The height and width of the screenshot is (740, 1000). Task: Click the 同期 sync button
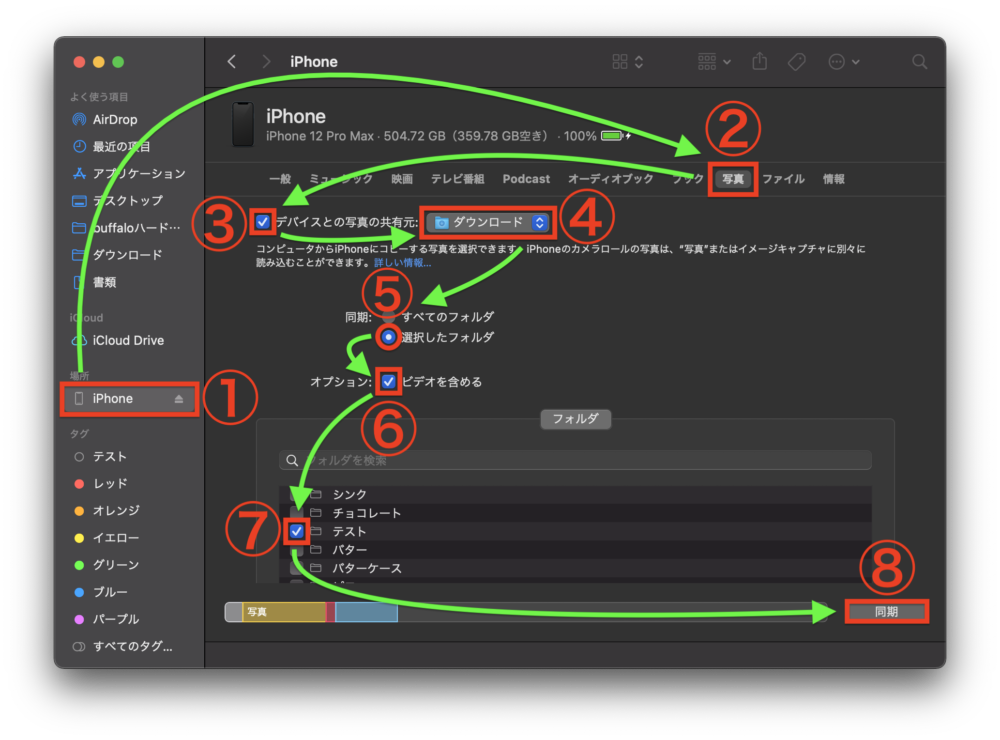pyautogui.click(x=886, y=612)
